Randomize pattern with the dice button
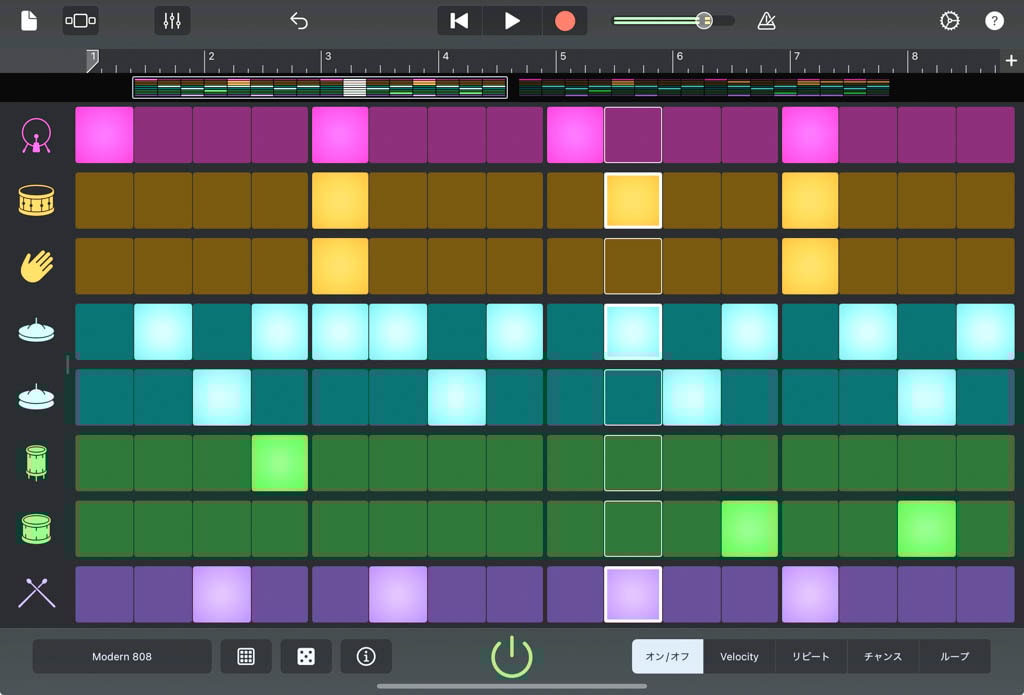1024x695 pixels. (x=306, y=657)
